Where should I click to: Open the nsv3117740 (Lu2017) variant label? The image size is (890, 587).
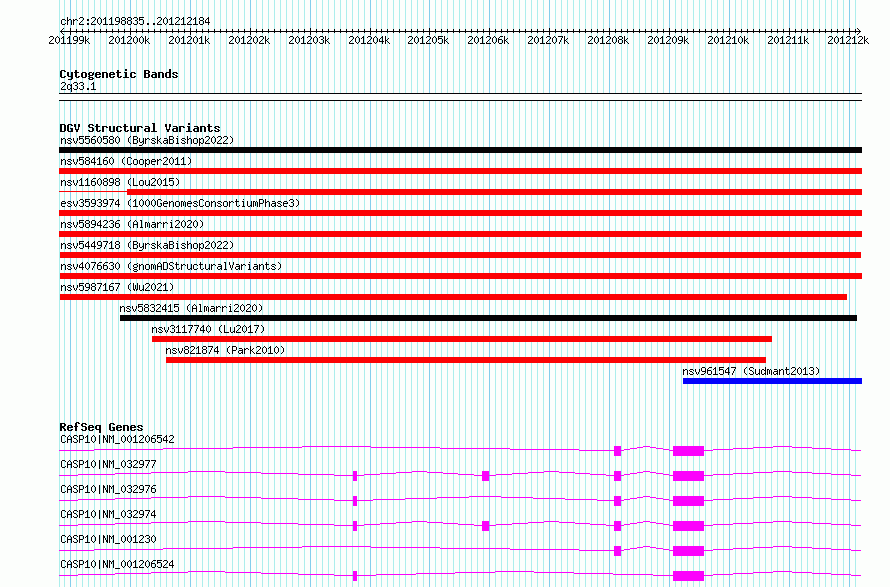208,329
